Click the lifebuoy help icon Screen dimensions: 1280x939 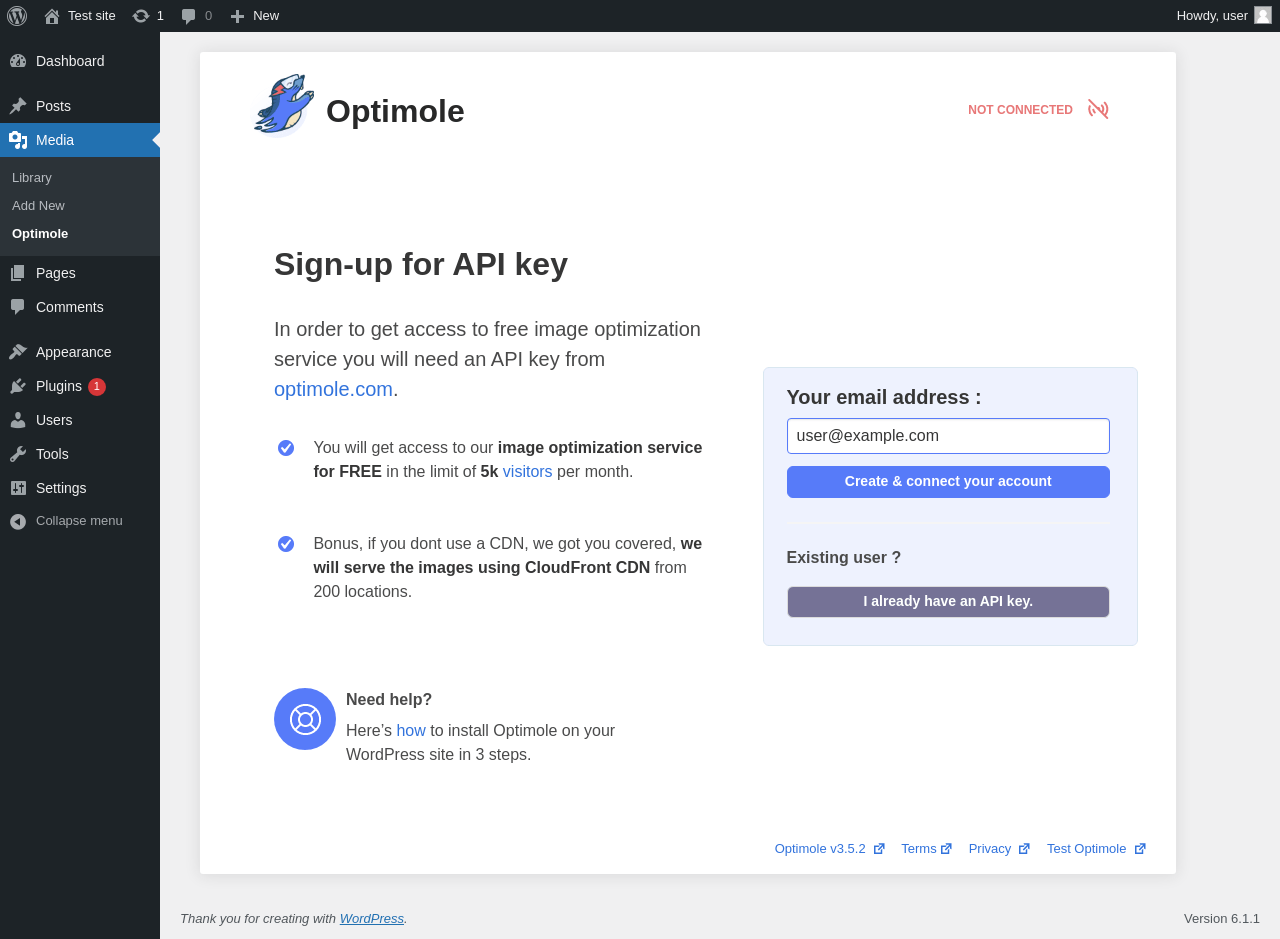(305, 719)
